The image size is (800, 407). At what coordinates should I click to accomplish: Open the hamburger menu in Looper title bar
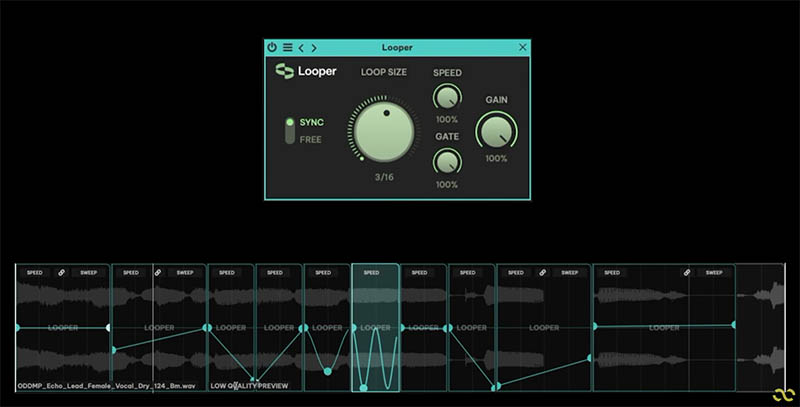[x=288, y=47]
